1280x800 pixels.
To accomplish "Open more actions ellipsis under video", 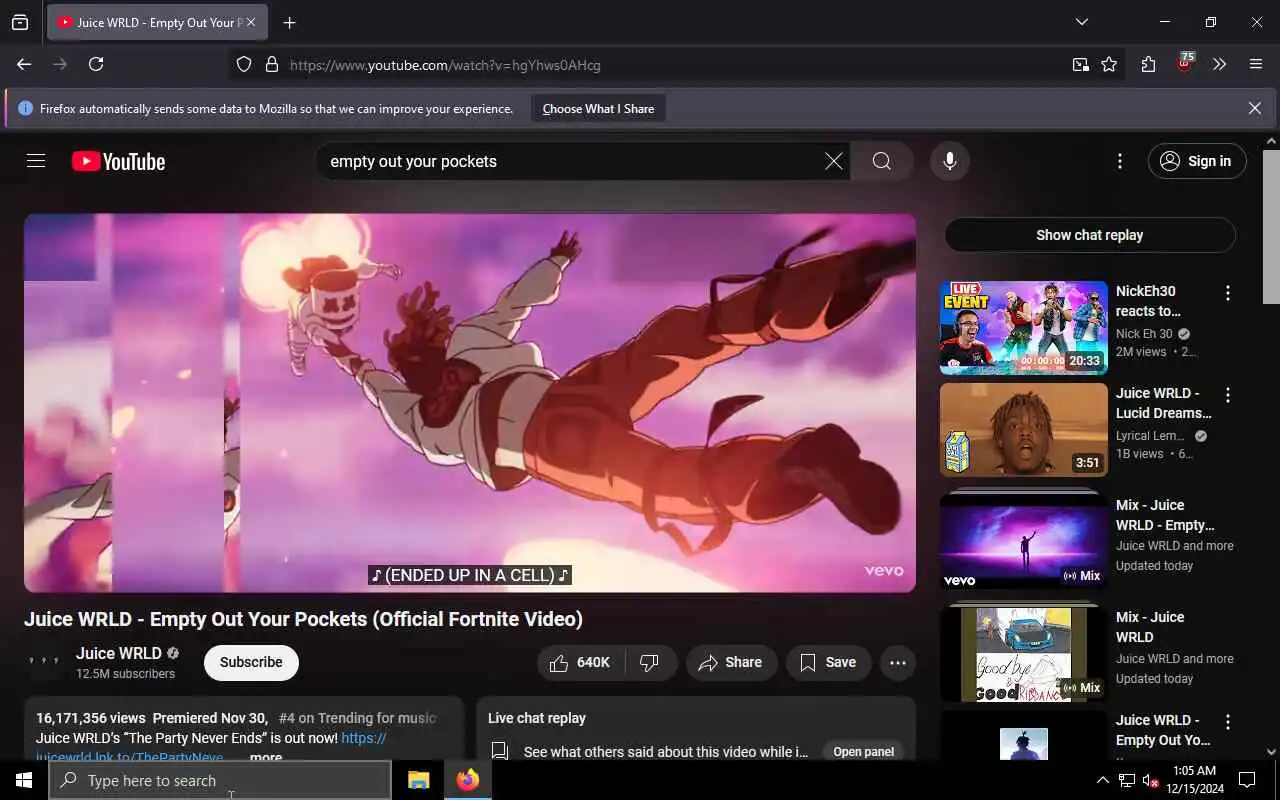I will tap(897, 662).
